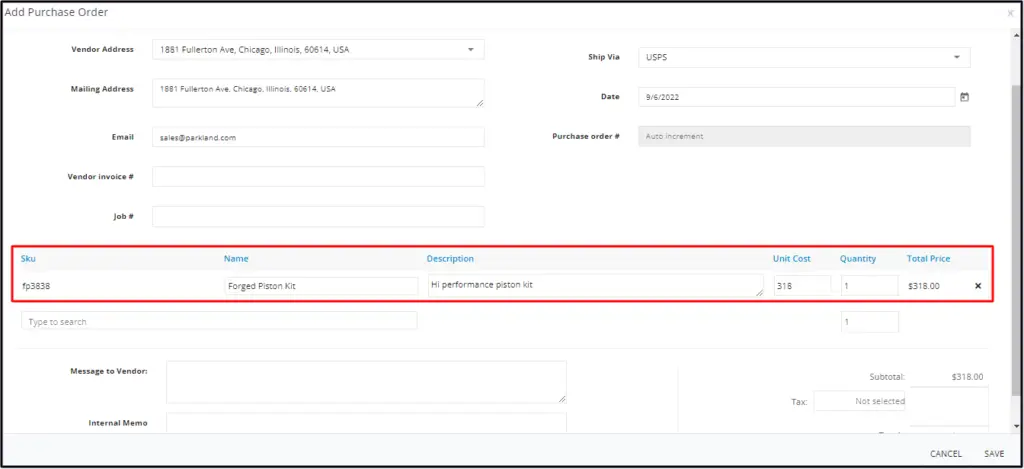
Task: Click the Email field with sales@parkland.com
Action: 318,137
